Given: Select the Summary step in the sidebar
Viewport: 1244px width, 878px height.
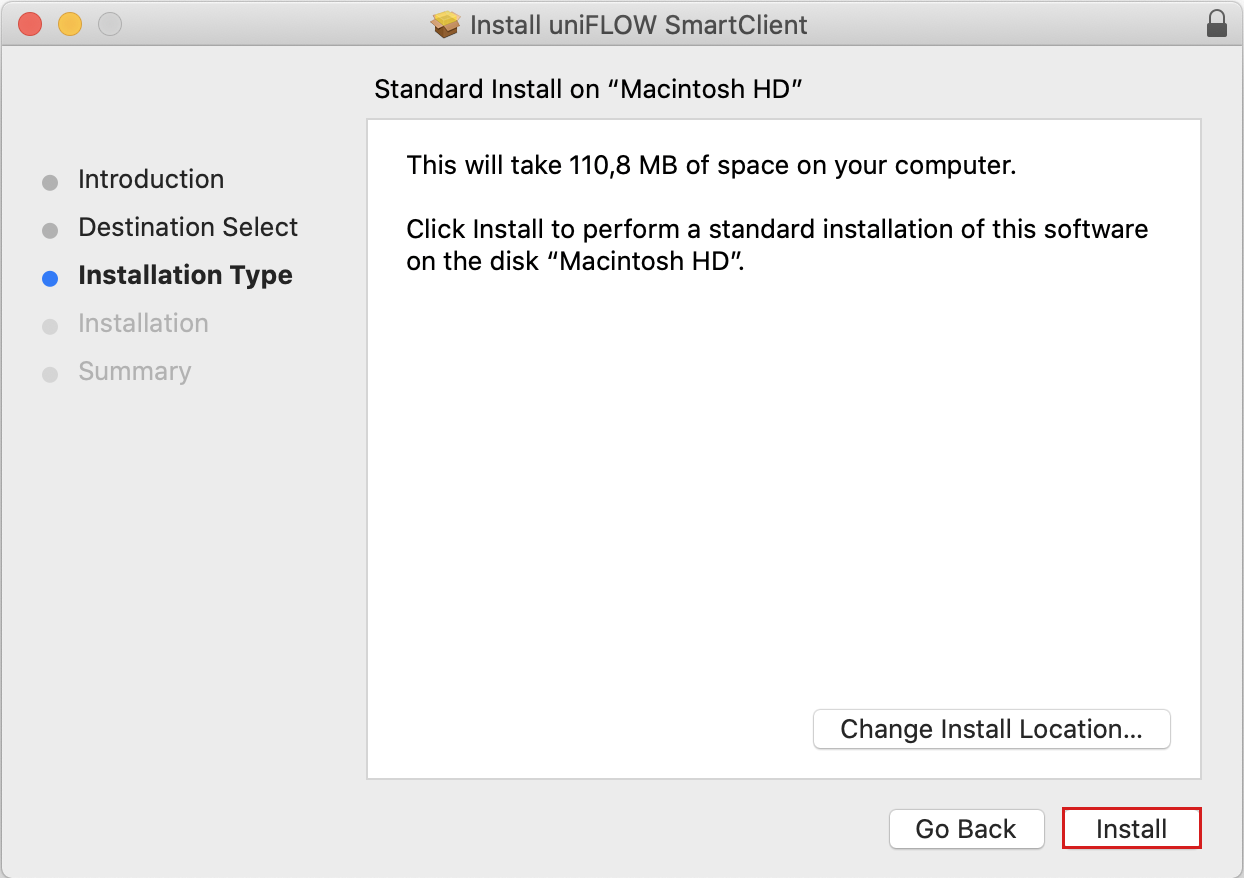Looking at the screenshot, I should pos(134,371).
